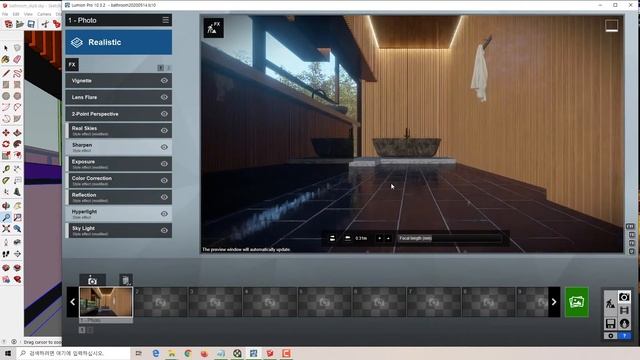
Task: Open the FX effects button in preview
Action: click(x=213, y=28)
